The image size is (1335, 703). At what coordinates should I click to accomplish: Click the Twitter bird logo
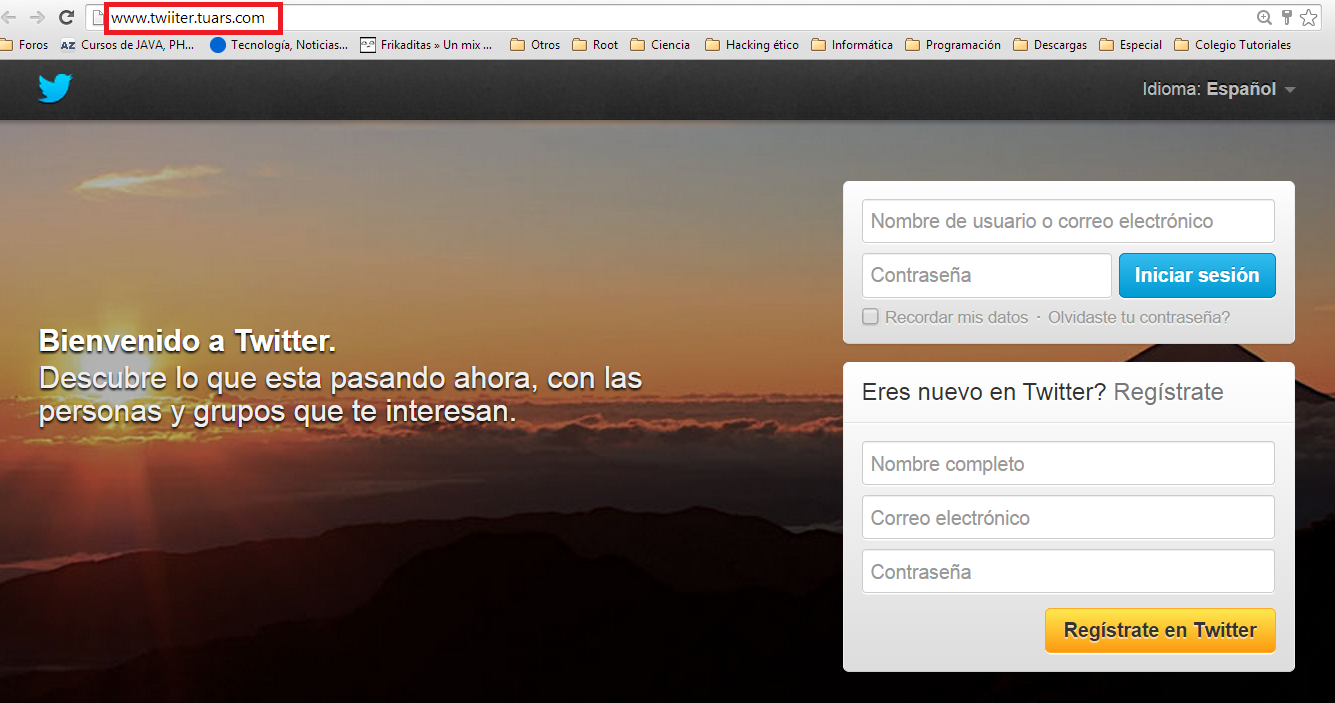(x=55, y=88)
